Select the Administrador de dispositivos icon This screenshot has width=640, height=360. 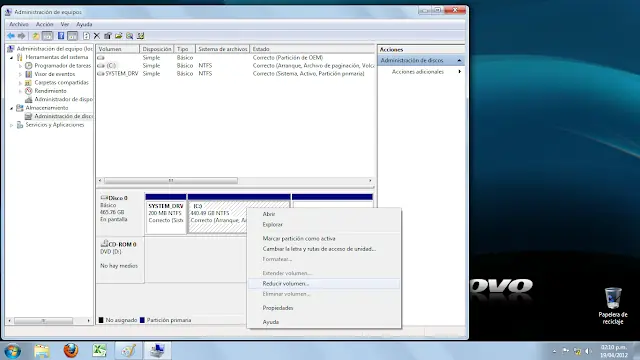(29, 99)
